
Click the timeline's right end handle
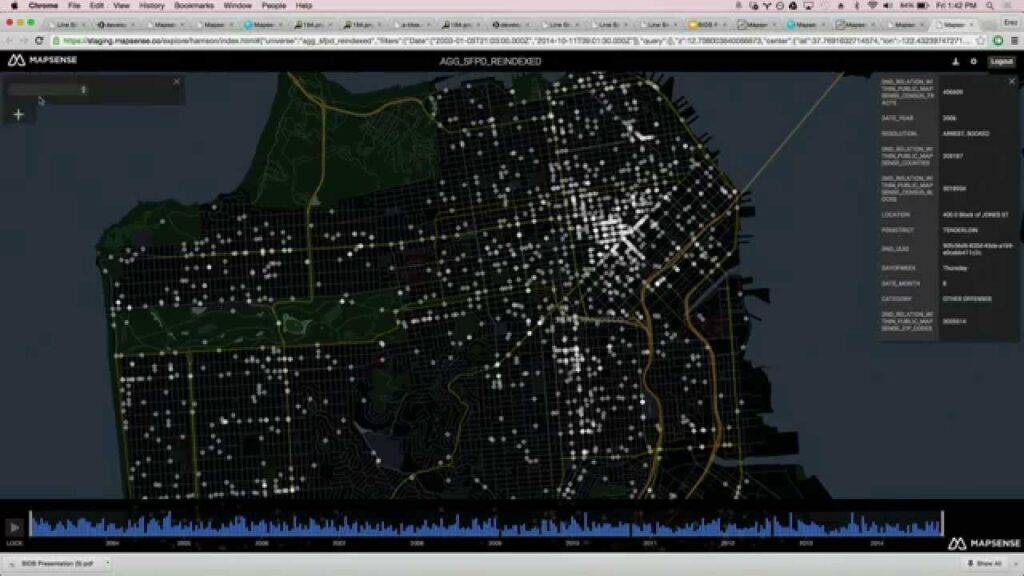[942, 524]
